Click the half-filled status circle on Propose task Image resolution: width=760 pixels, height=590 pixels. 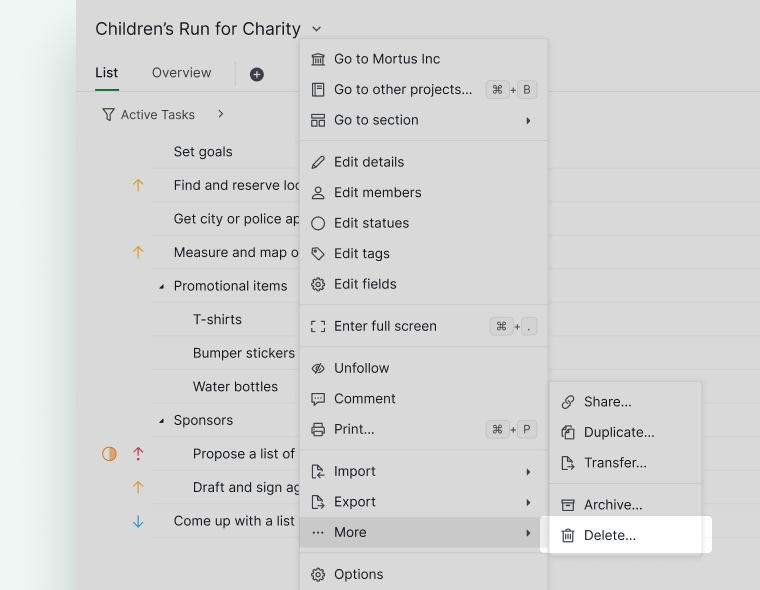110,454
